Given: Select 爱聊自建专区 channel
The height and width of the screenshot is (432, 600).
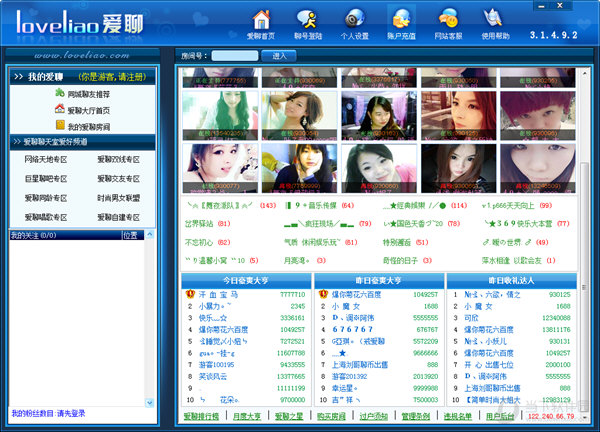Looking at the screenshot, I should tap(118, 217).
